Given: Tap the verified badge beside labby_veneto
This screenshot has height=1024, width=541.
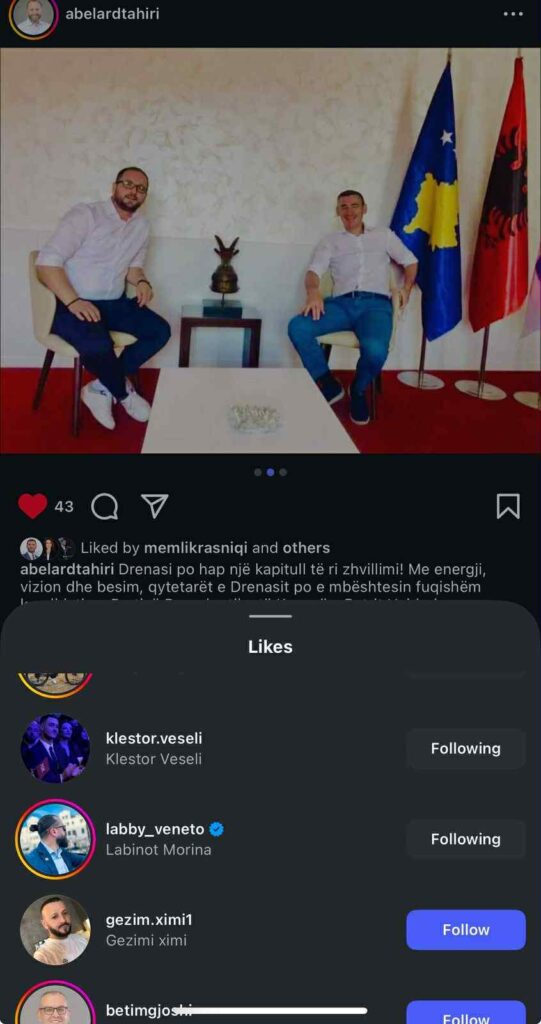Looking at the screenshot, I should [217, 829].
